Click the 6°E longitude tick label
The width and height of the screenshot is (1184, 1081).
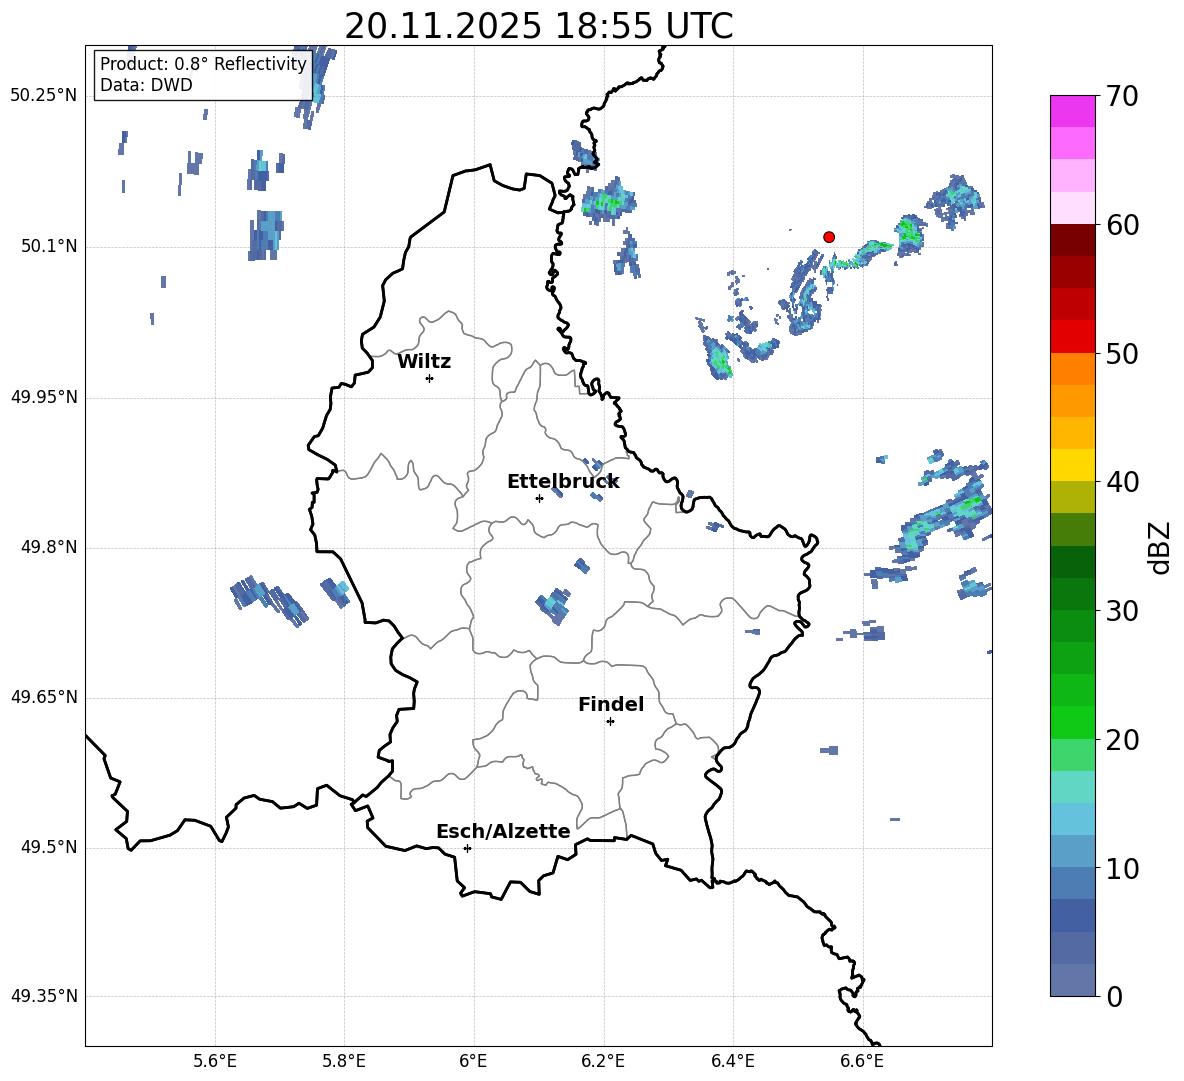click(x=473, y=1060)
